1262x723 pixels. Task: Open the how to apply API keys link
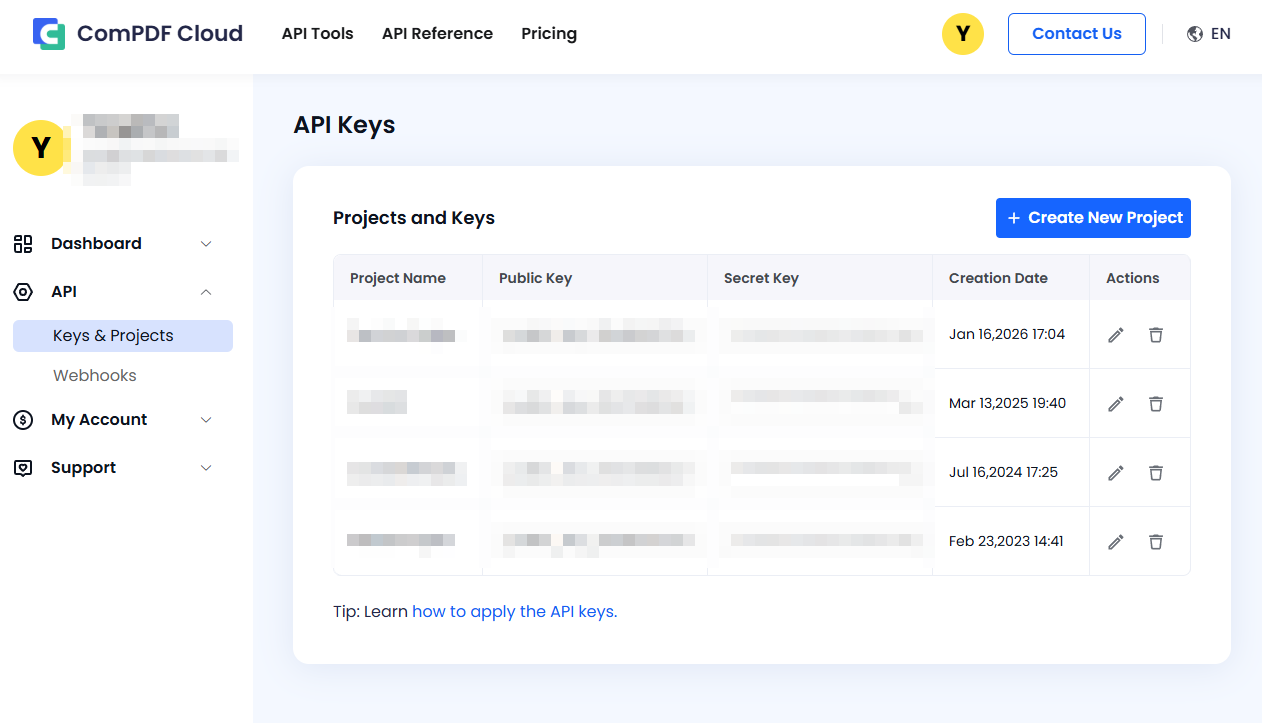tap(514, 611)
